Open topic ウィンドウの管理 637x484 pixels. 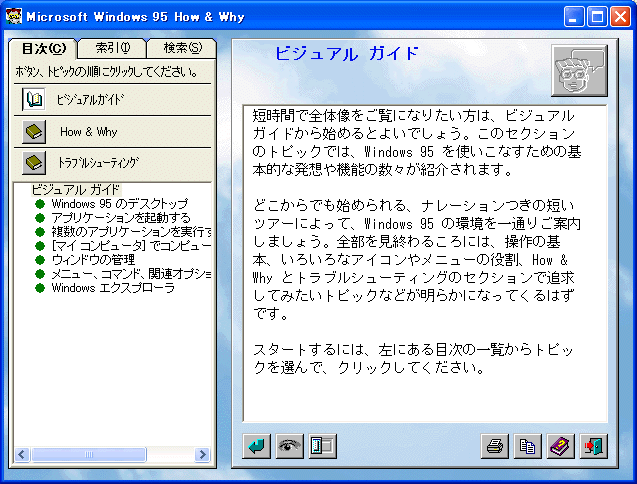pos(93,260)
